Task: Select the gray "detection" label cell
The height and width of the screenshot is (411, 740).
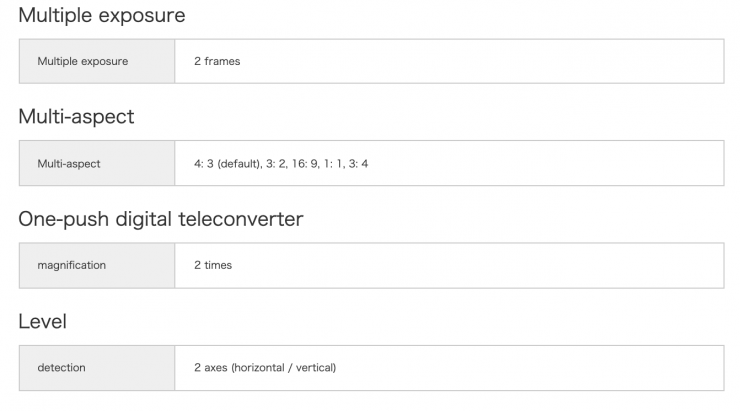Action: pos(97,367)
